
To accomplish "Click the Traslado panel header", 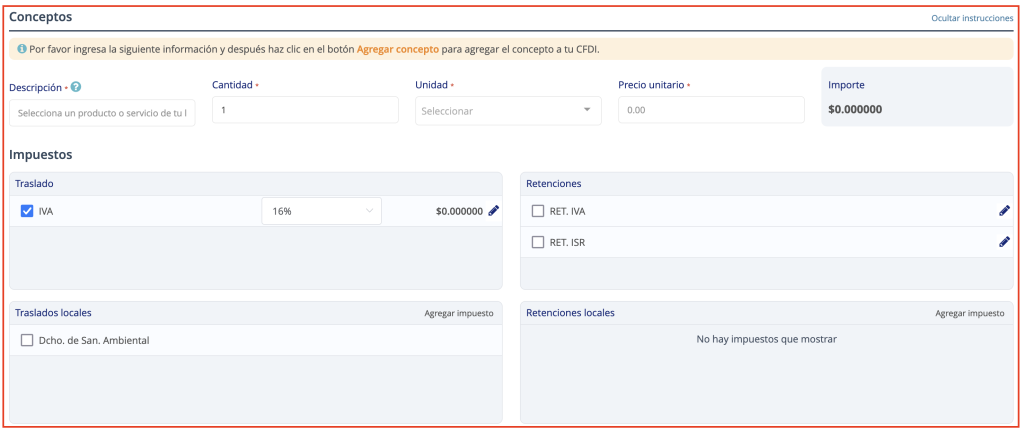I will click(x=256, y=184).
